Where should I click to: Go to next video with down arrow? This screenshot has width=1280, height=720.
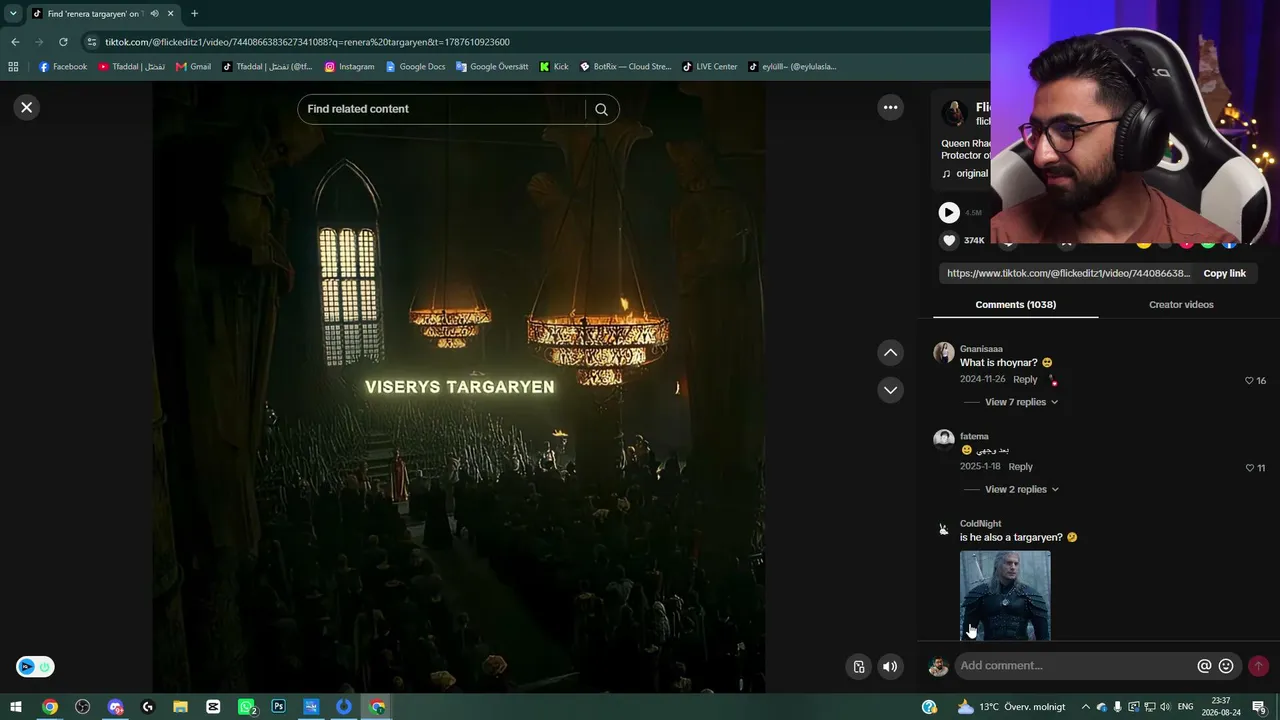[x=890, y=390]
